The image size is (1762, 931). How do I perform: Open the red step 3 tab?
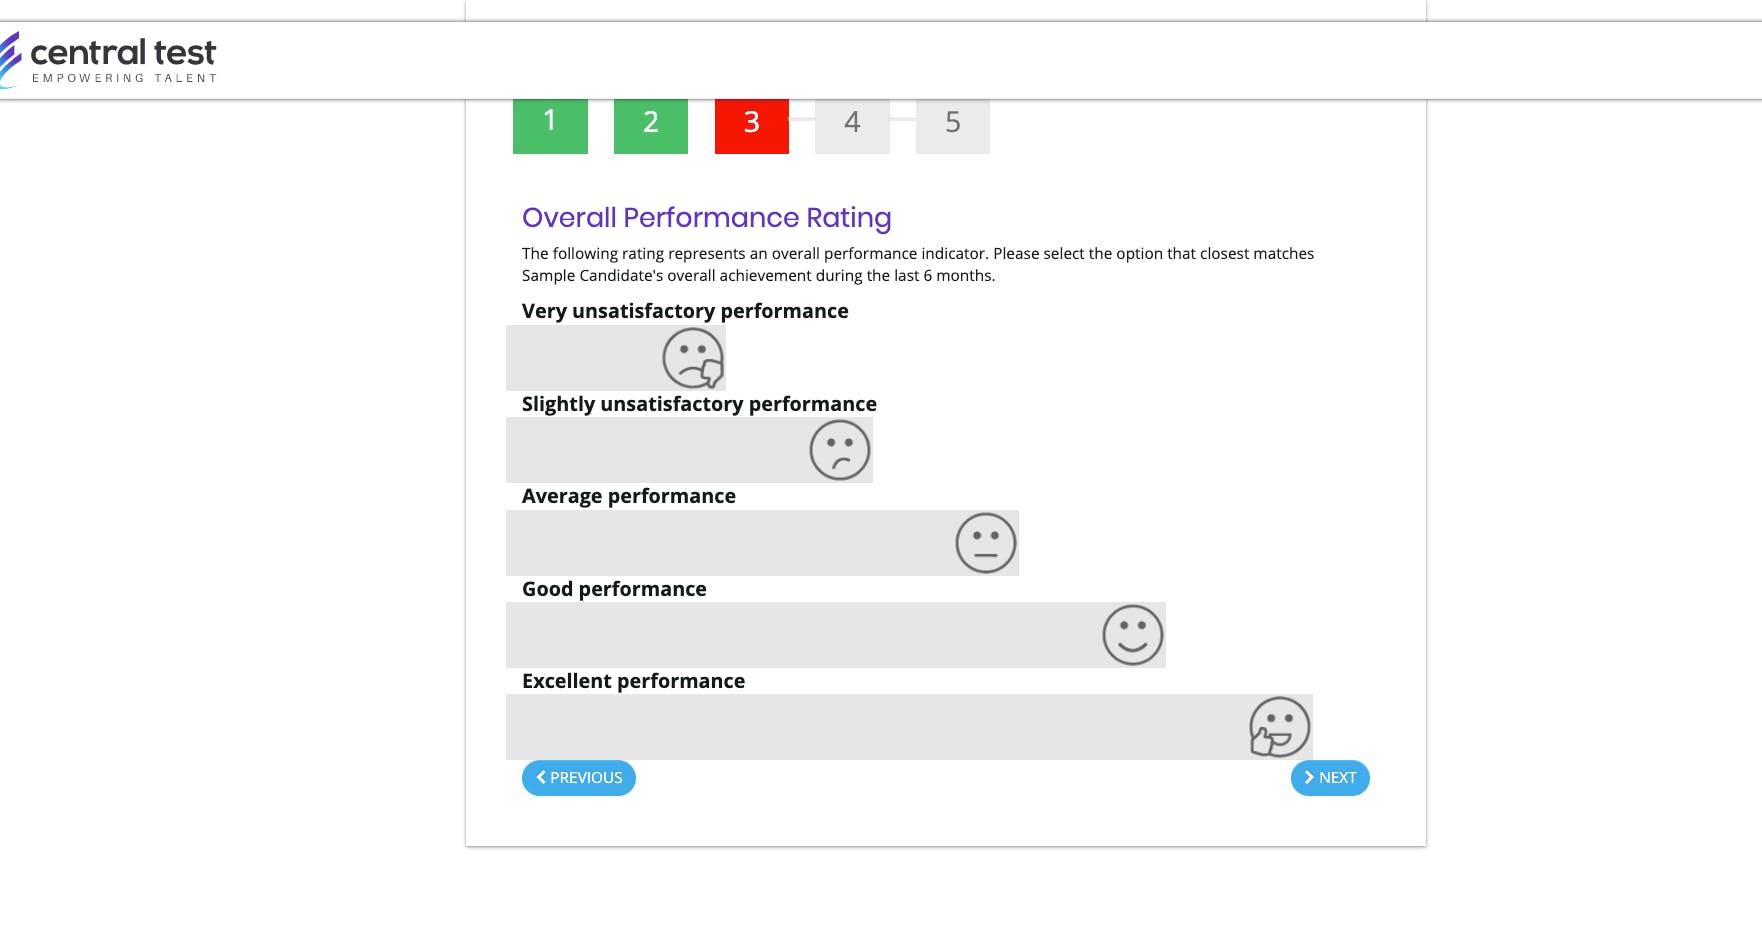pyautogui.click(x=752, y=126)
